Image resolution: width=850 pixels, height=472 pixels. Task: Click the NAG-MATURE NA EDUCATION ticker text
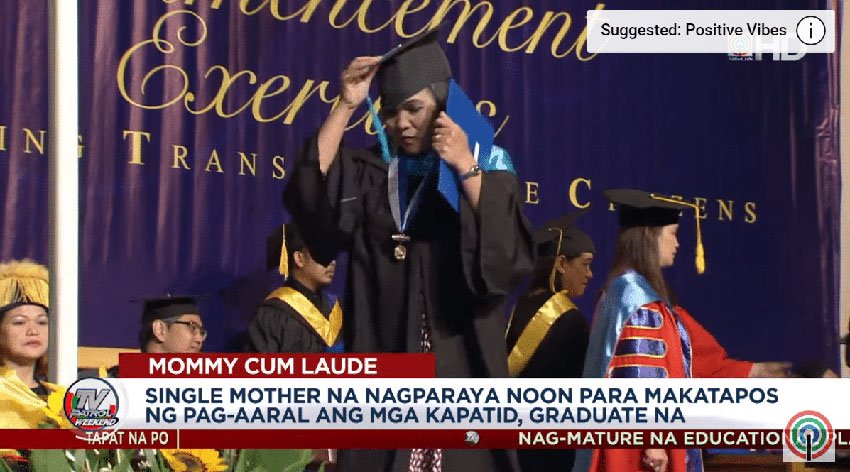(x=651, y=438)
